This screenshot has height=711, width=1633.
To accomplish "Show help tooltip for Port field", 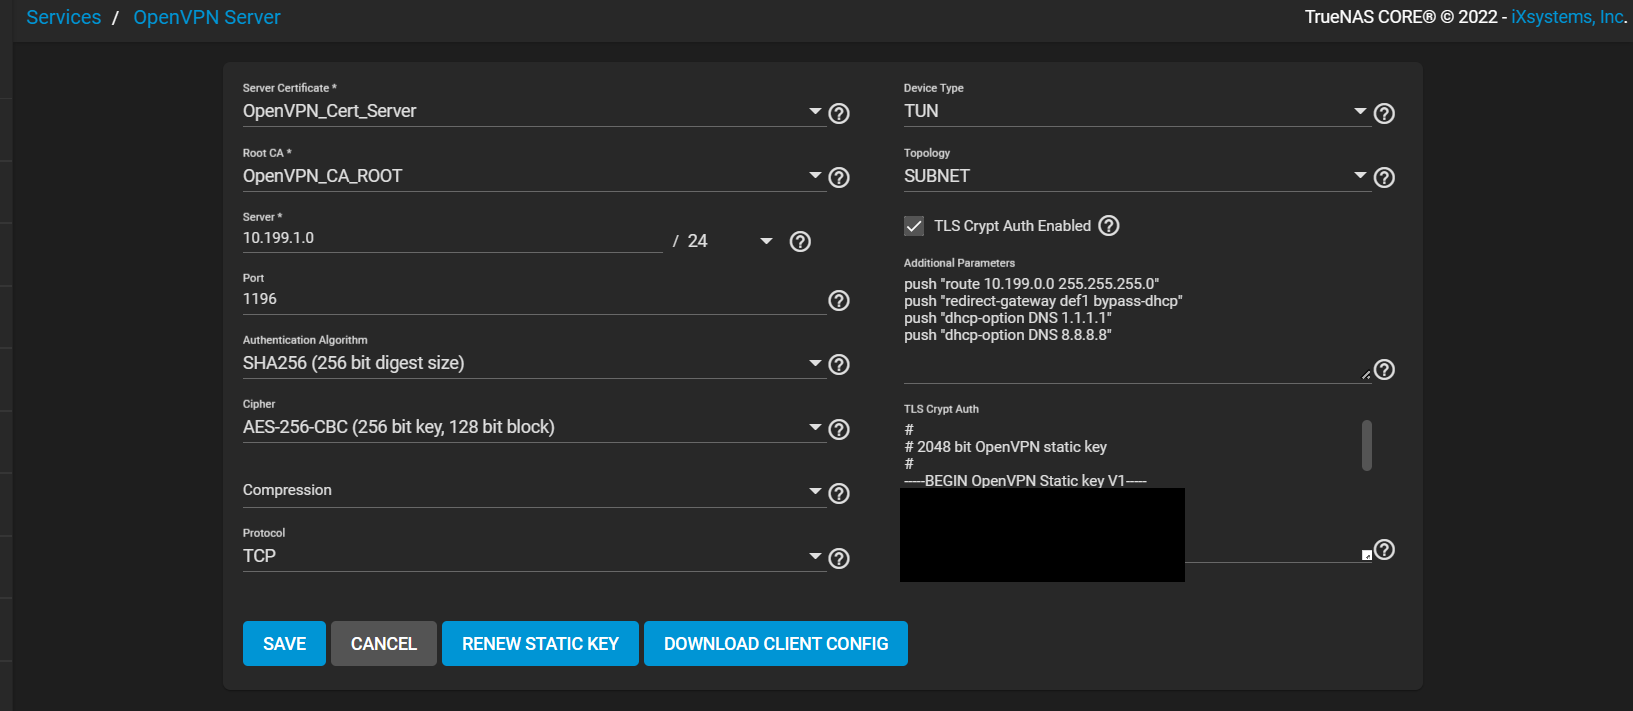I will (839, 300).
